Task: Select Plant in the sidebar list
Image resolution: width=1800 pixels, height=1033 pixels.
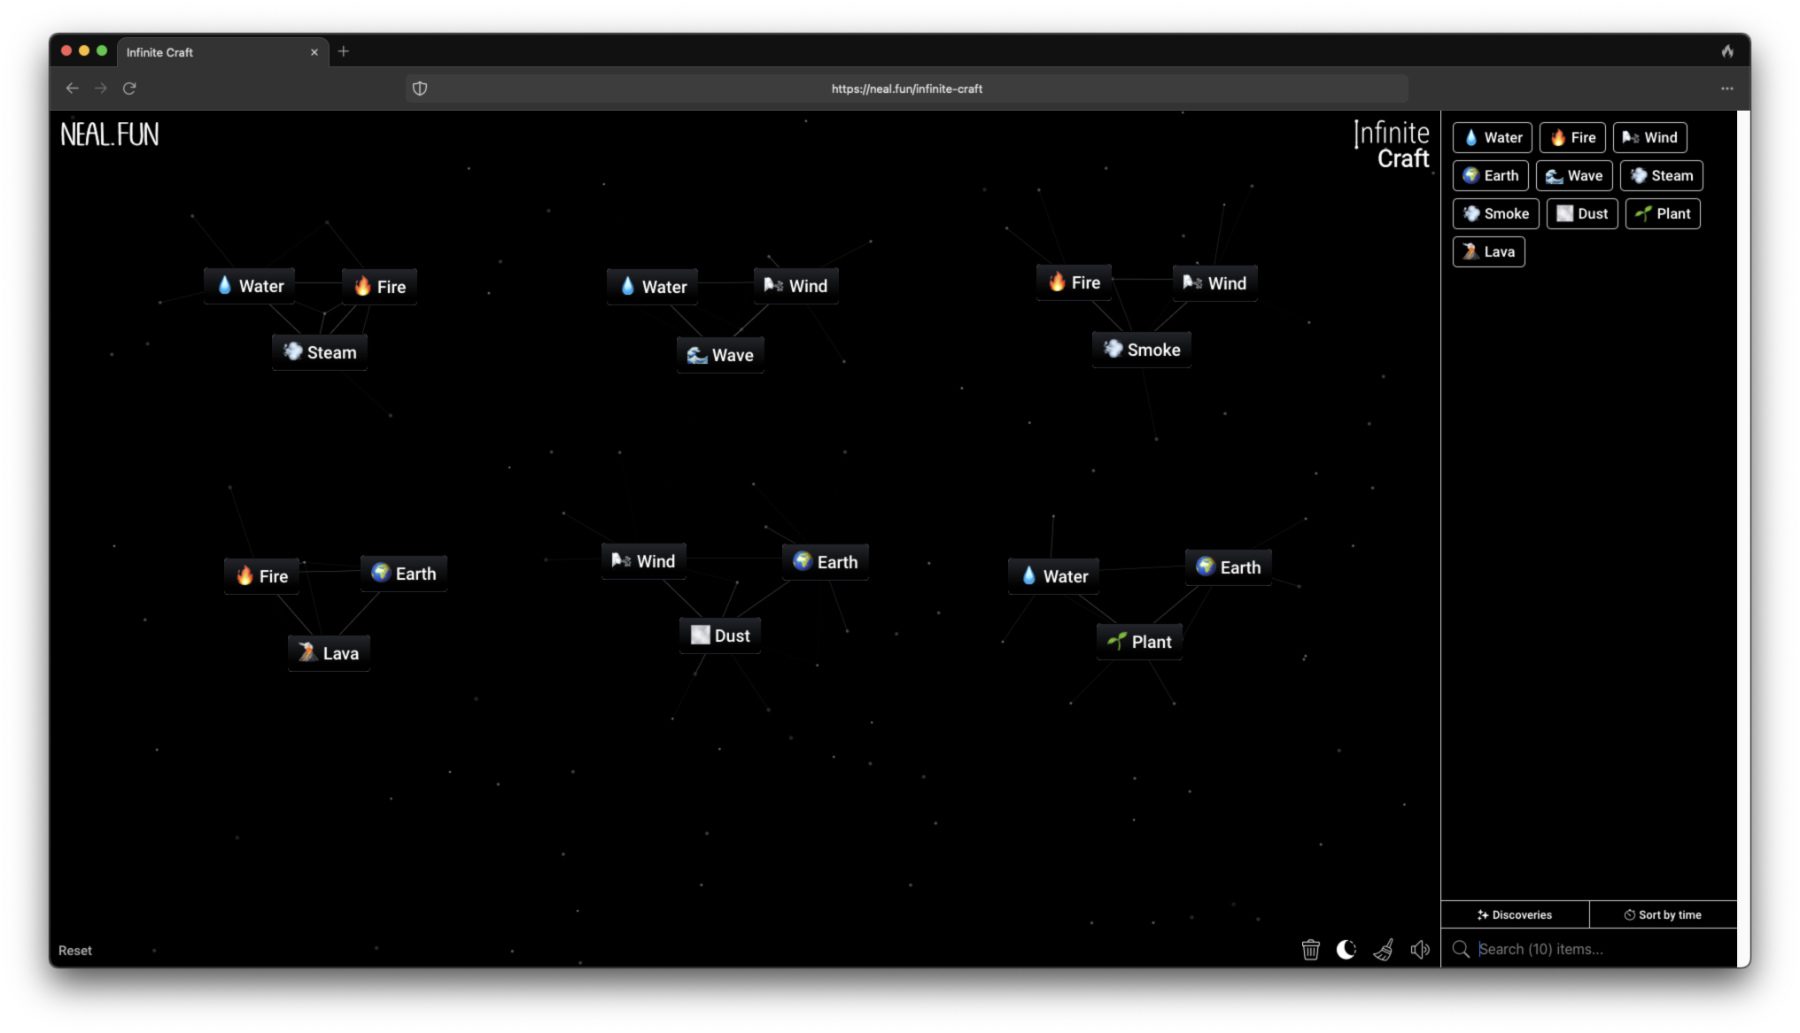Action: click(1662, 214)
